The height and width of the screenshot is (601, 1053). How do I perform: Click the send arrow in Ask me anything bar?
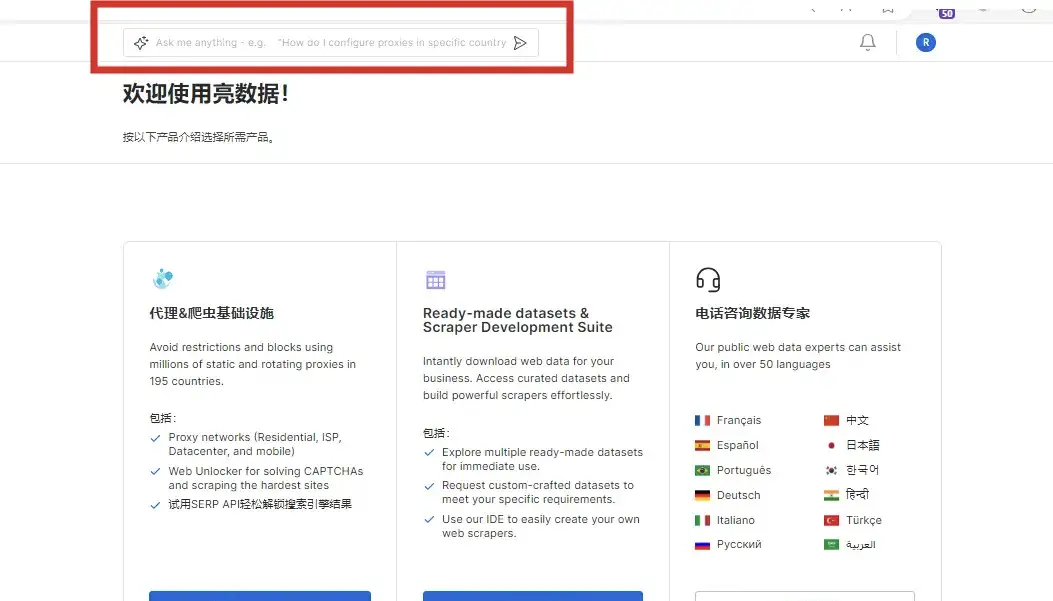pos(520,43)
